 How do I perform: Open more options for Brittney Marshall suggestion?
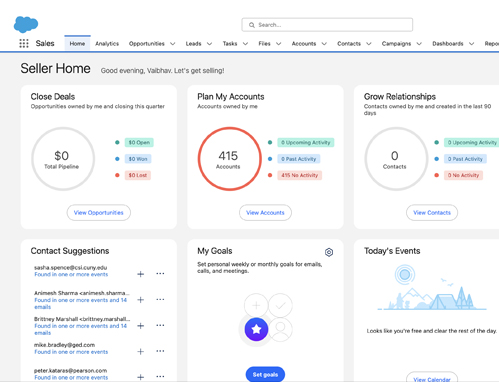(160, 325)
